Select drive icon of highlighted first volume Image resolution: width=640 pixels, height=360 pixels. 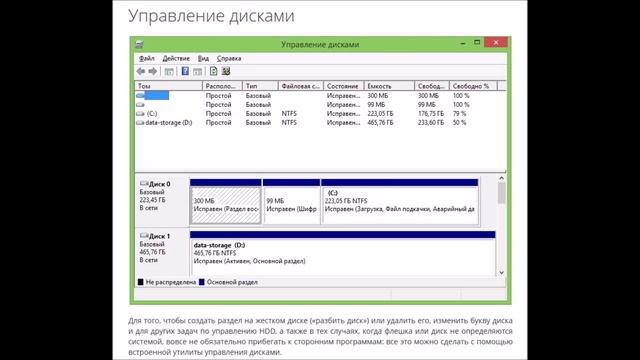coord(140,96)
